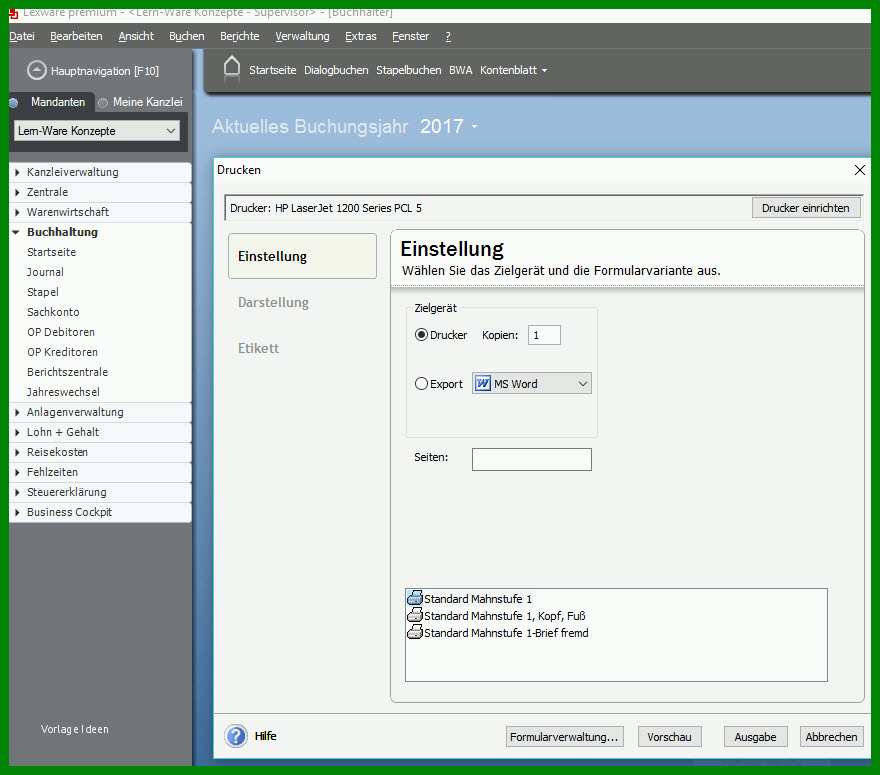Screen dimensions: 880x775
Task: Expand the Lohn + Gehalt tree node
Action: point(17,432)
